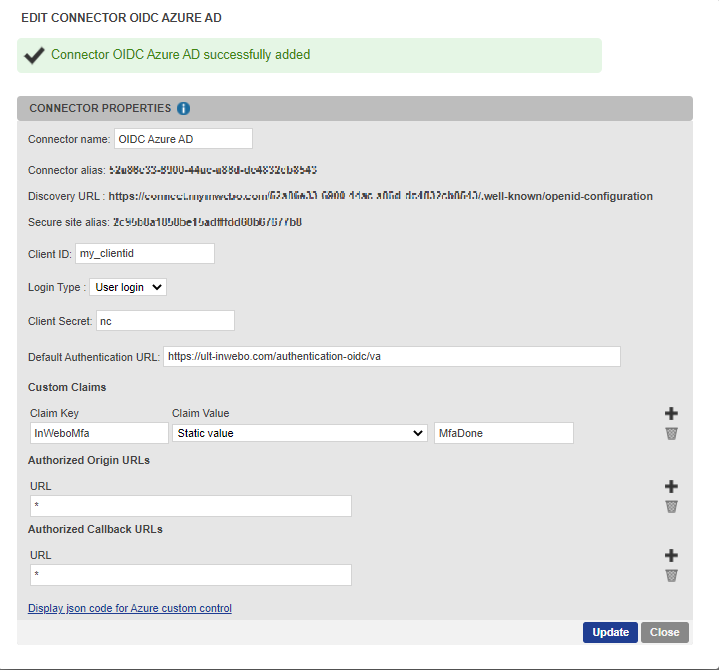Screen dimensions: 719x670
Task: Click the Close button
Action: (665, 632)
